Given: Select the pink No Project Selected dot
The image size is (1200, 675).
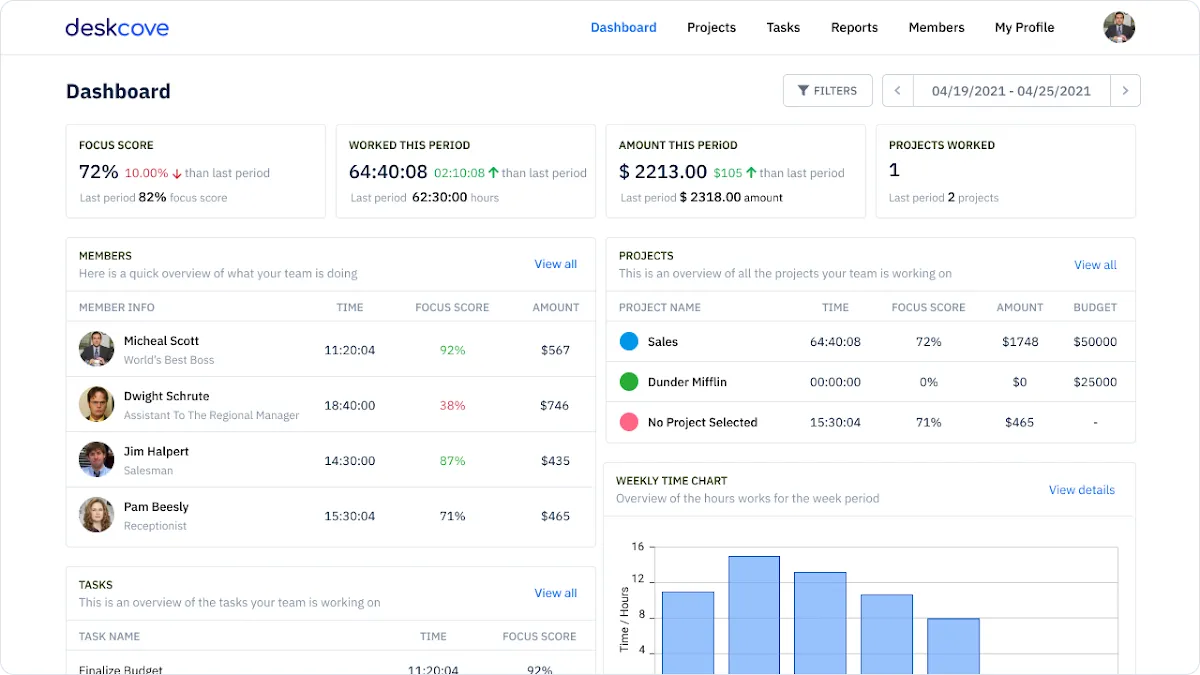Looking at the screenshot, I should (629, 422).
